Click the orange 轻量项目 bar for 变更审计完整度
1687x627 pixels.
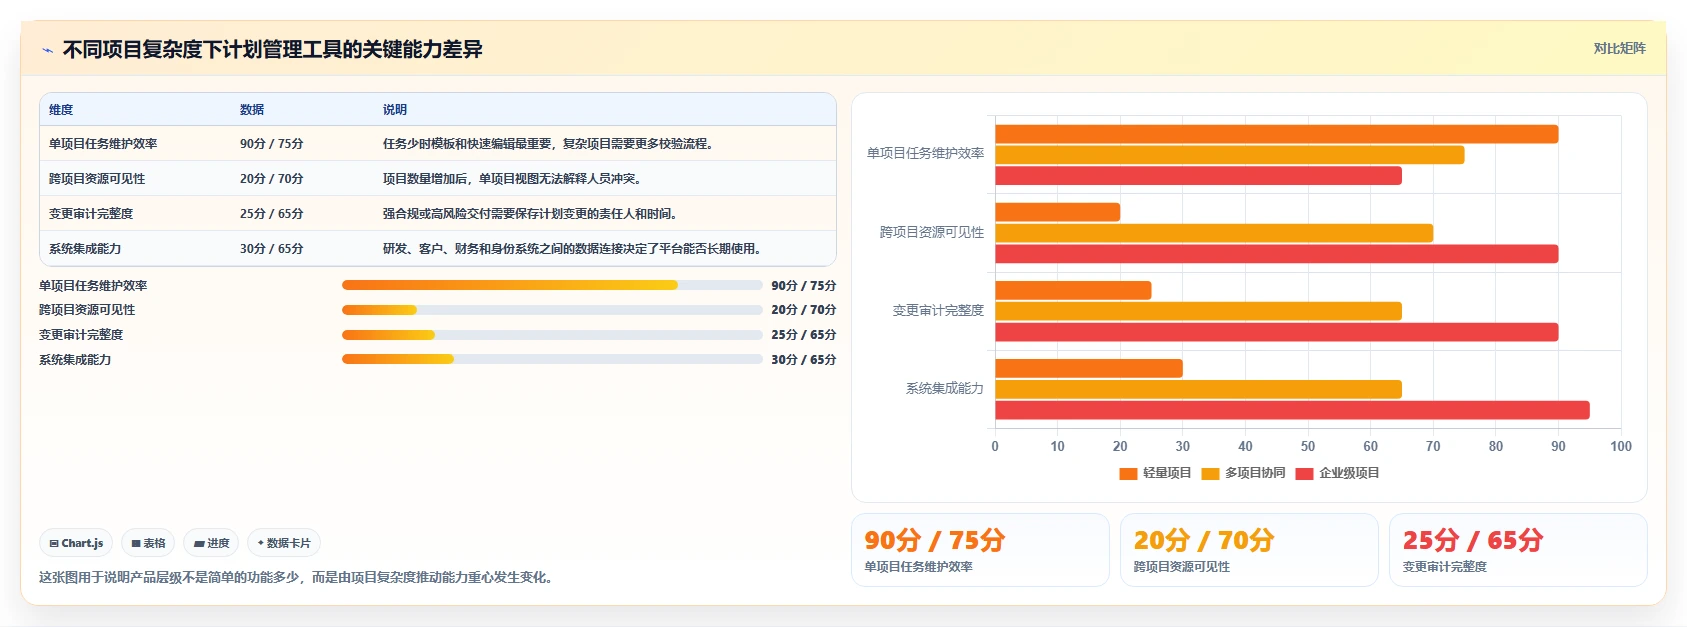click(x=1073, y=290)
